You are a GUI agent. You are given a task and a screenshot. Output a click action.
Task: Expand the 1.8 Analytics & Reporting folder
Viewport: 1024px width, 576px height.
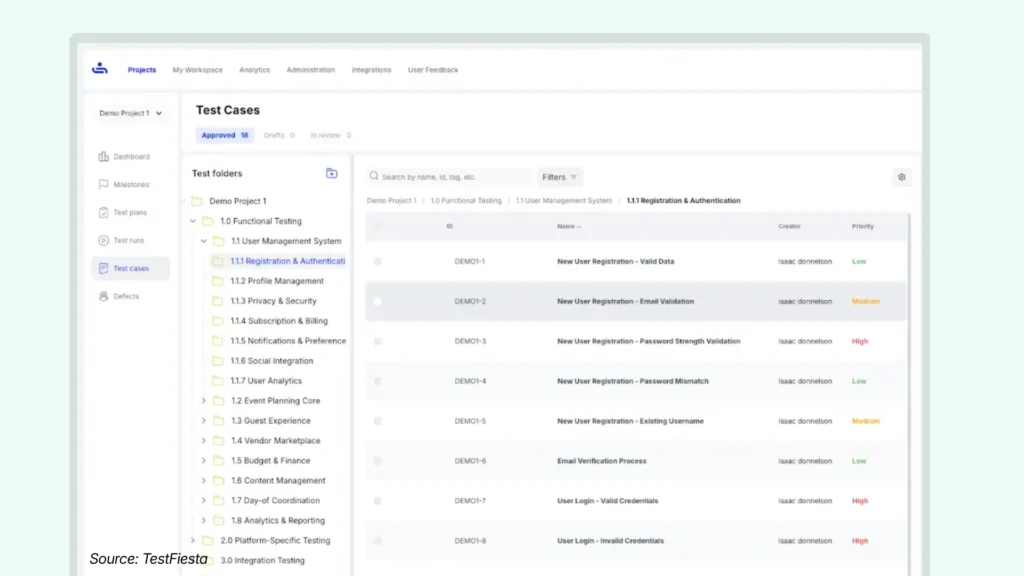203,520
